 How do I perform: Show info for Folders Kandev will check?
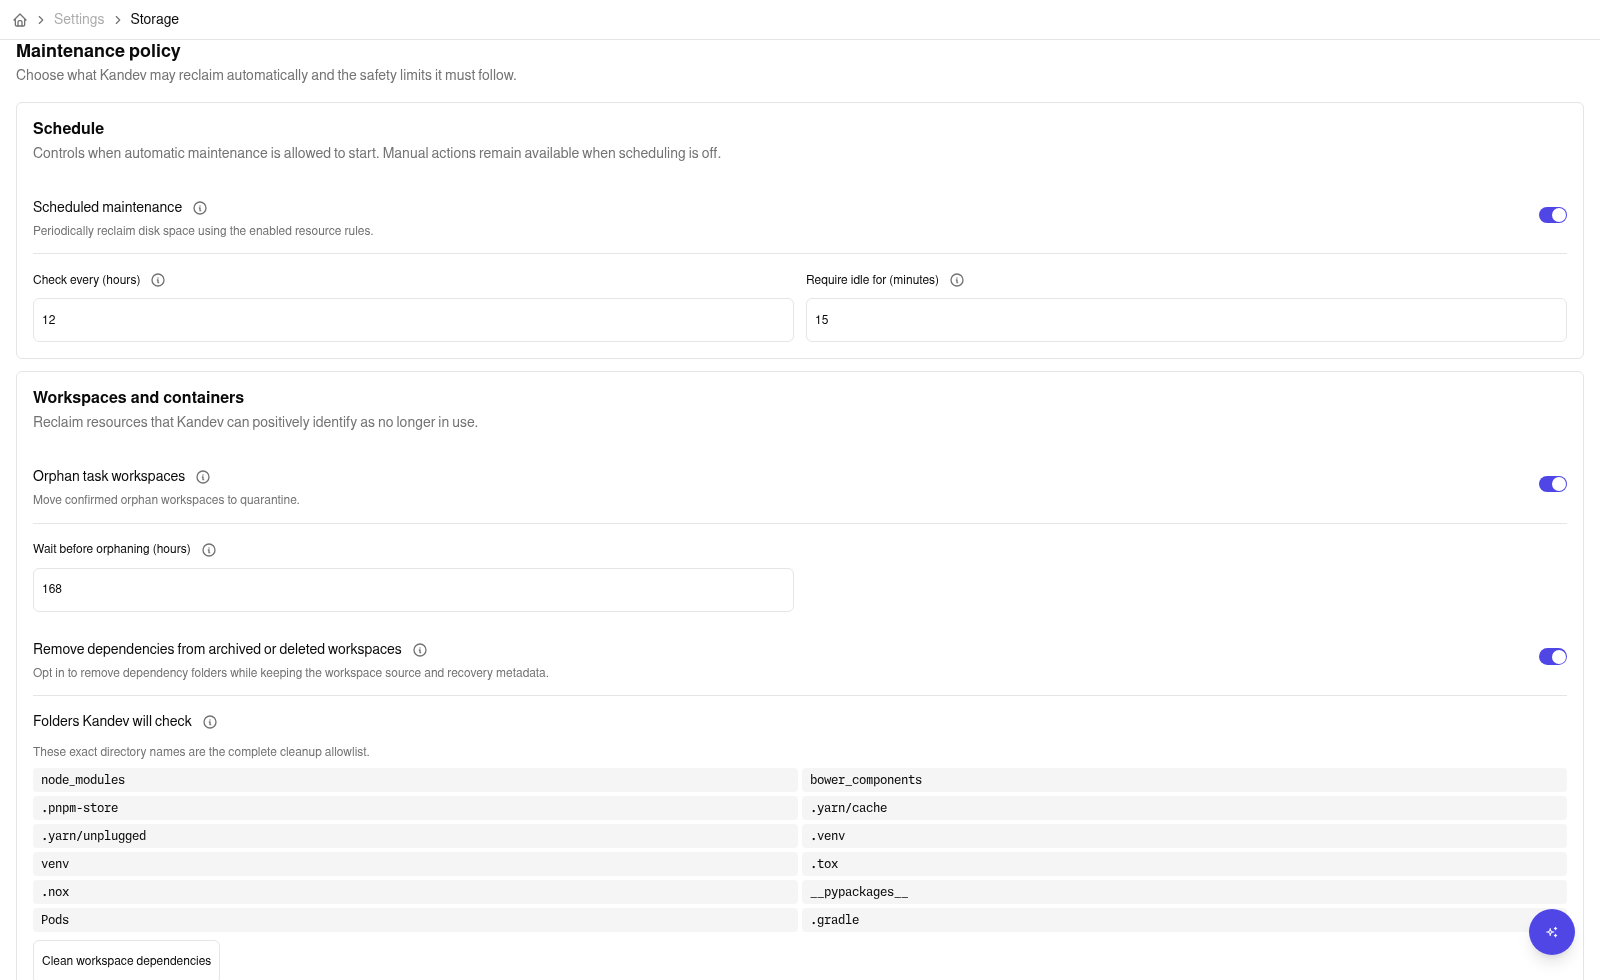pyautogui.click(x=210, y=722)
